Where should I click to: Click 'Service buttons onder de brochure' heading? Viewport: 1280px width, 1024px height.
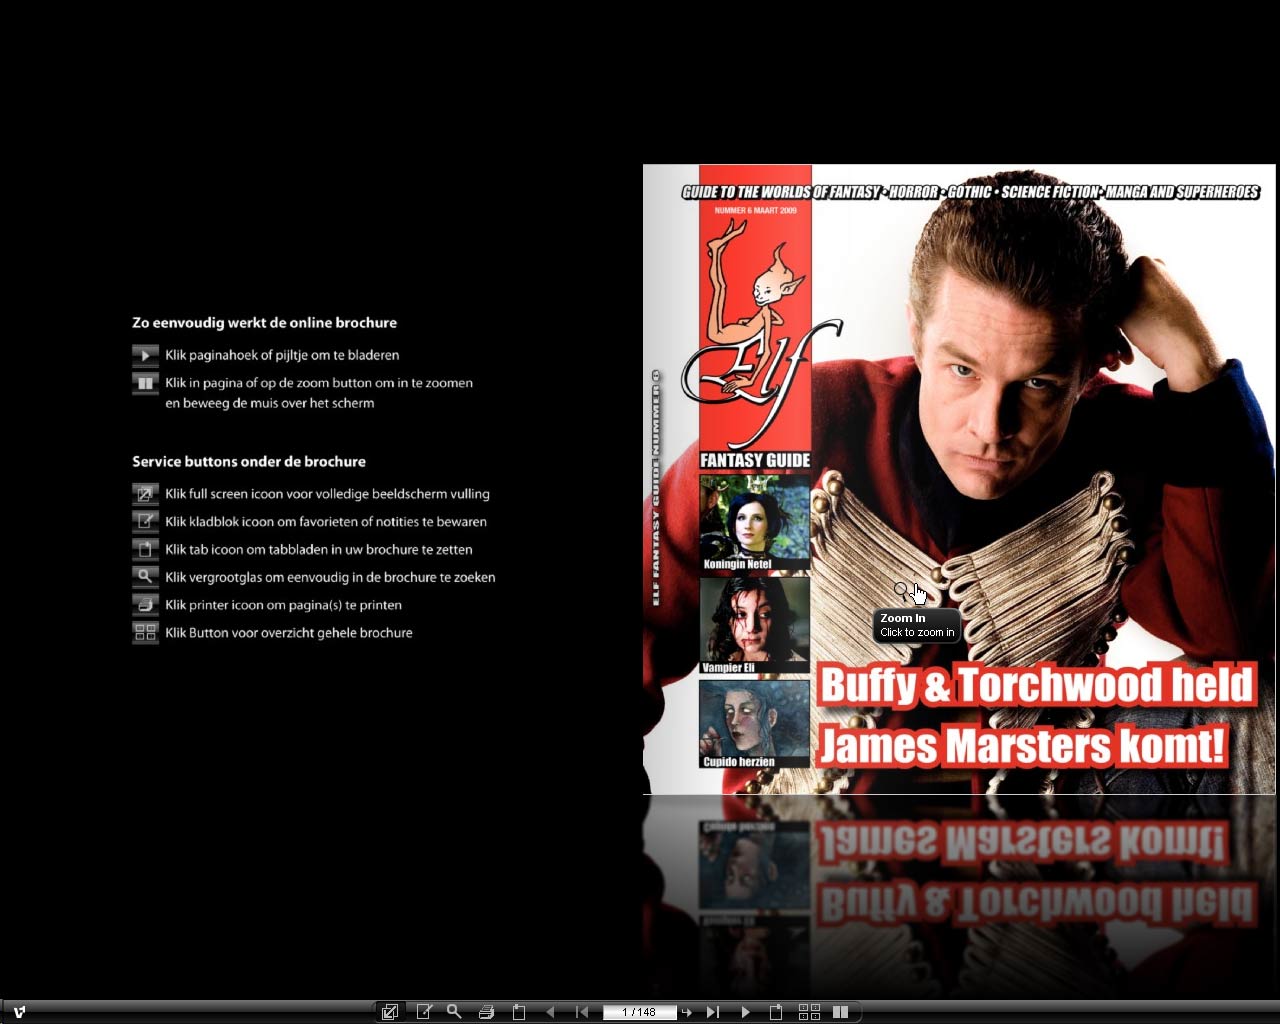pyautogui.click(x=249, y=462)
